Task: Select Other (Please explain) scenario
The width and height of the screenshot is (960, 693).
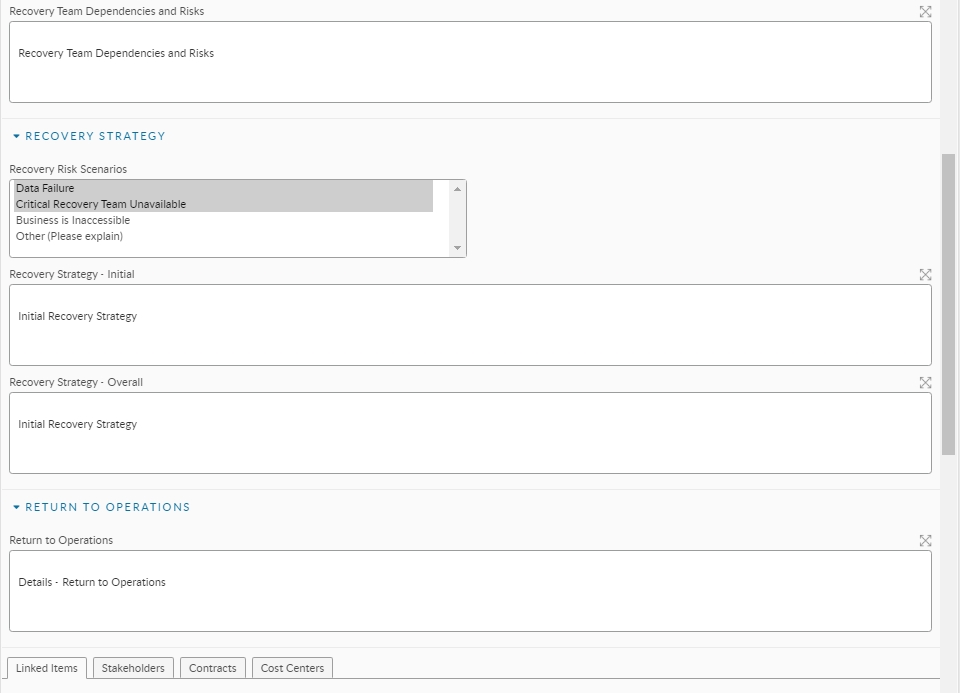Action: [x=69, y=236]
